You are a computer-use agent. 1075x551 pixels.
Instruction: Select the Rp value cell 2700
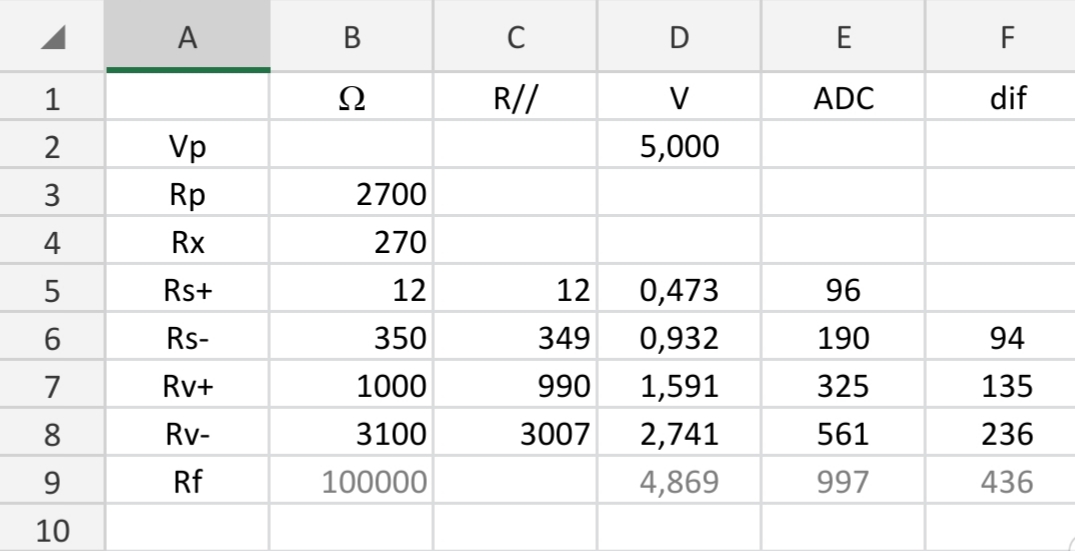pos(351,193)
